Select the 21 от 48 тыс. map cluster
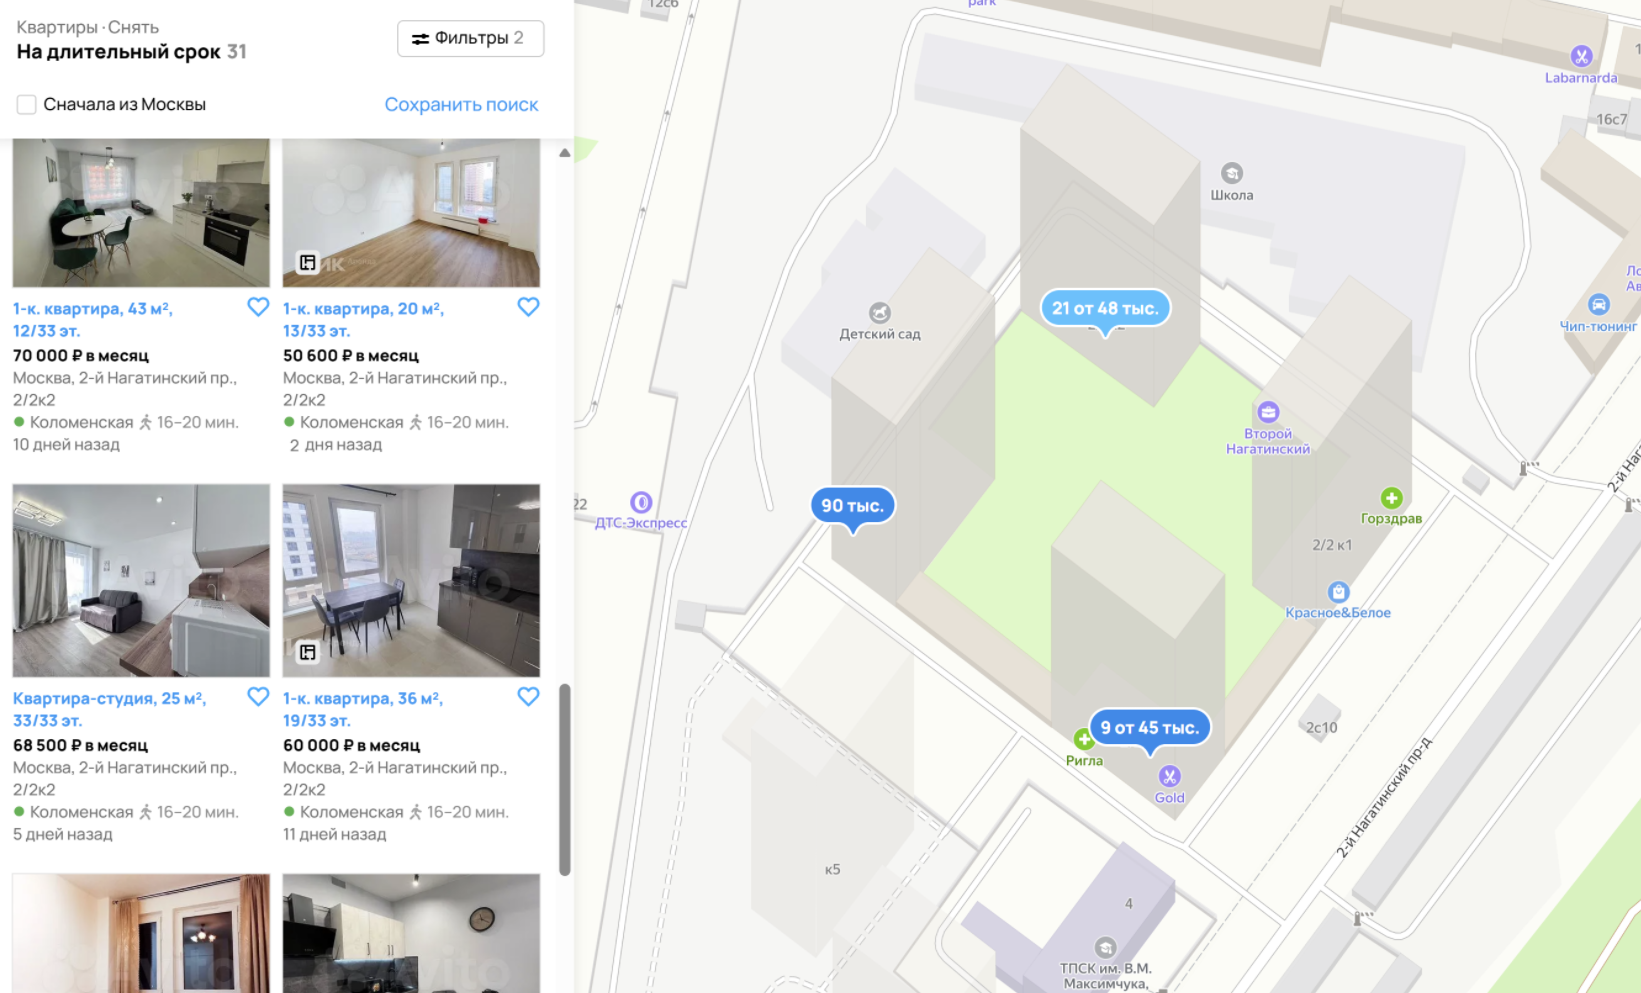This screenshot has width=1641, height=993. 1105,309
